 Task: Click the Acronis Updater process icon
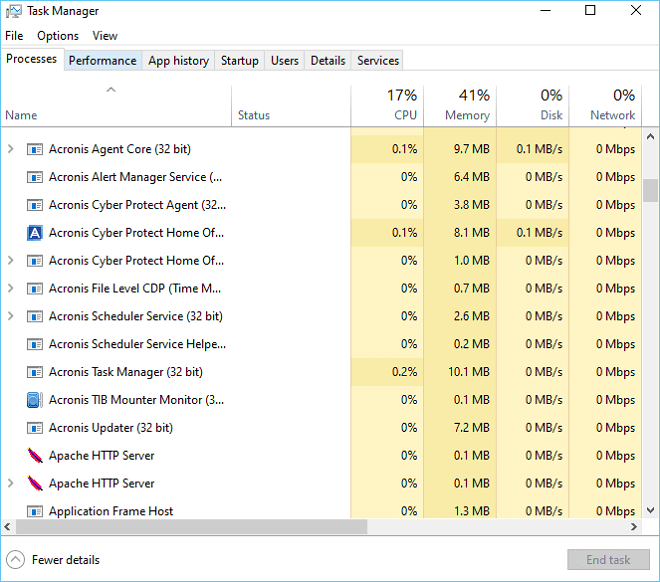pos(35,428)
